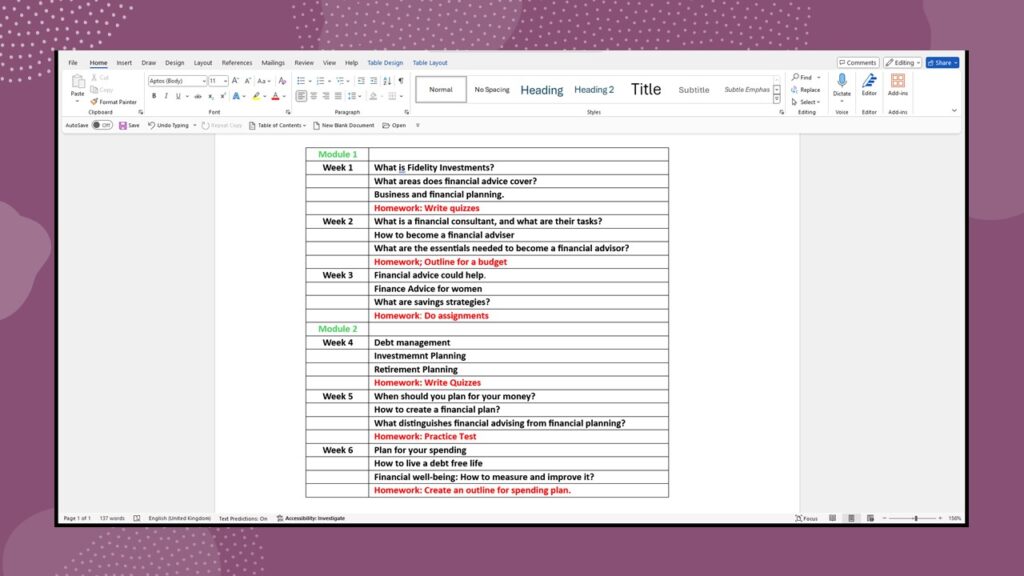
Task: Click the Format Painter icon
Action: coord(94,102)
